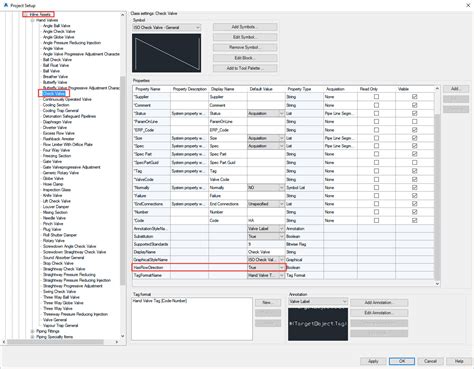The image size is (474, 369).
Task: Select Diaphragm Valve in the tree
Action: click(x=57, y=122)
